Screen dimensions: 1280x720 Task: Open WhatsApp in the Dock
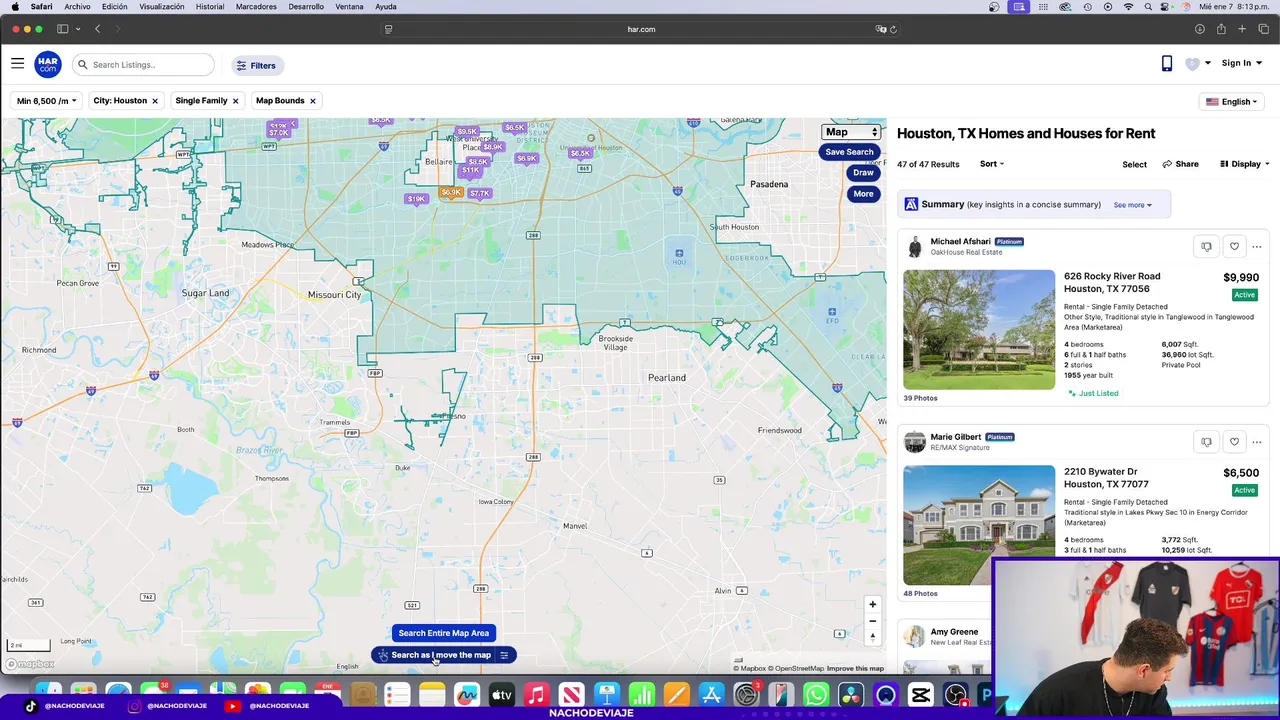[816, 695]
